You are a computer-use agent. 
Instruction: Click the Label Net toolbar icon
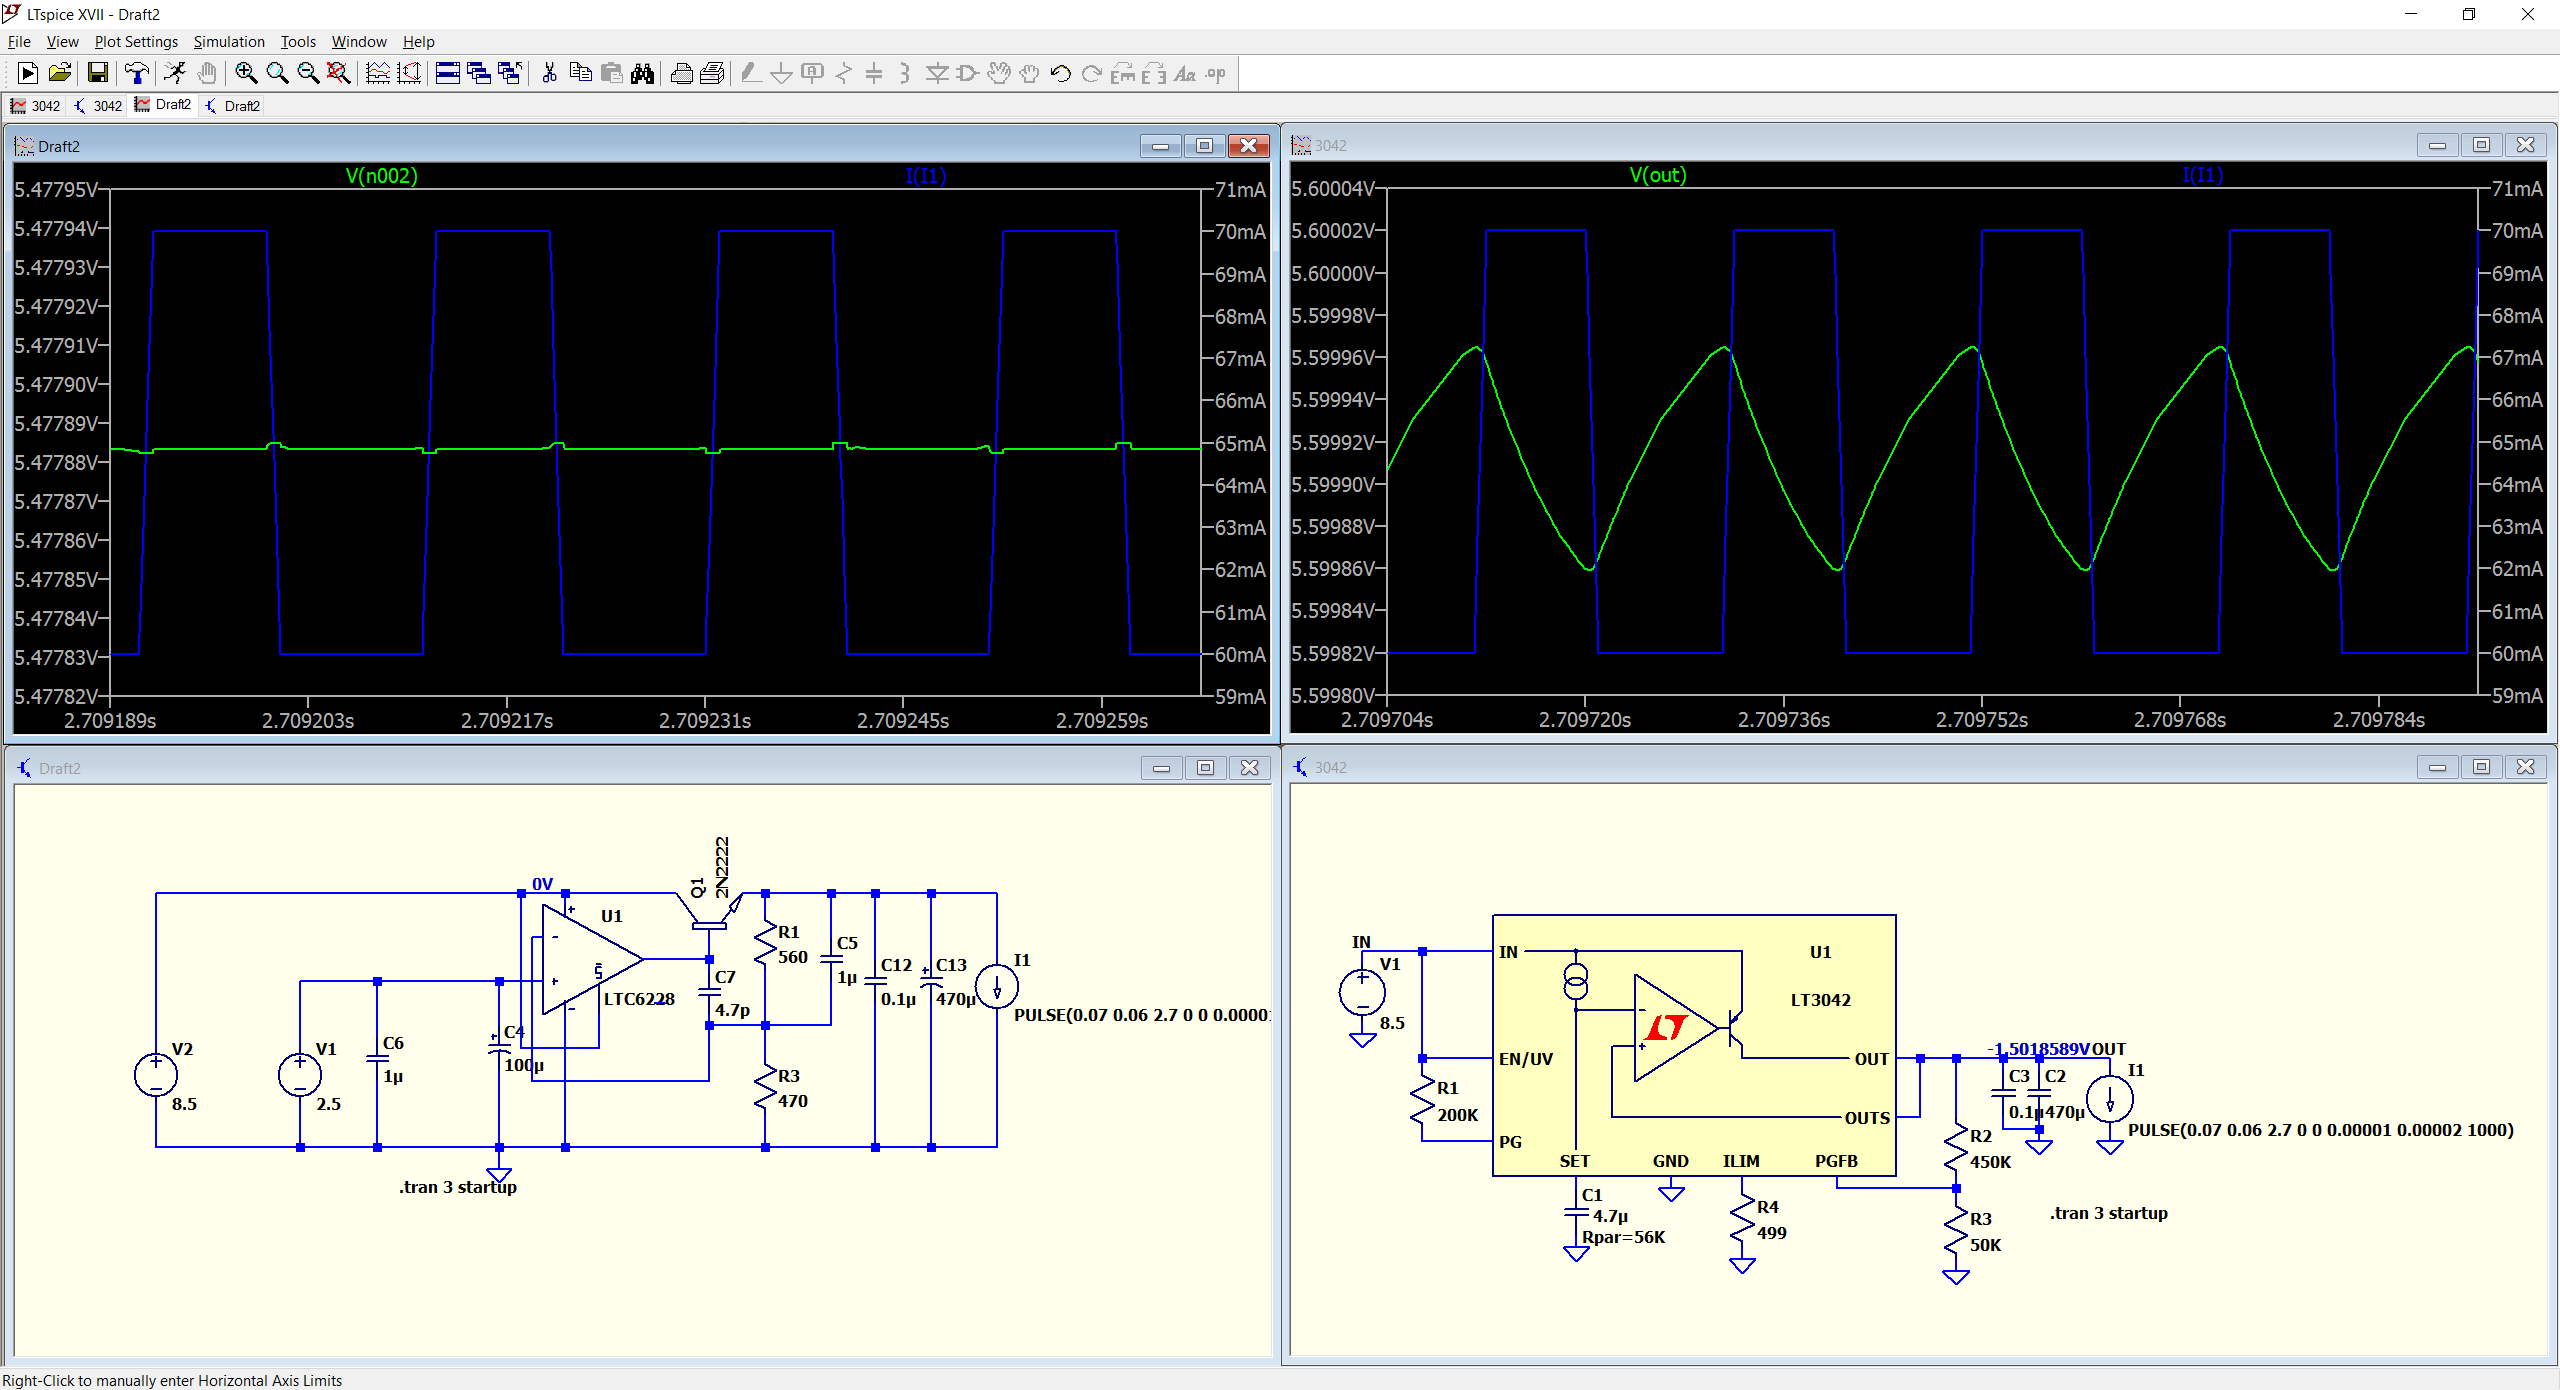tap(813, 73)
